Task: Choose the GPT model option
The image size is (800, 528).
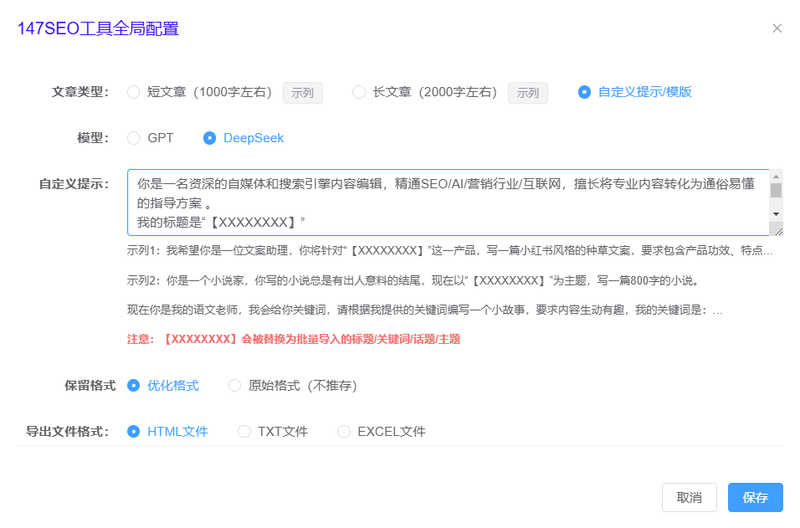Action: click(x=151, y=138)
